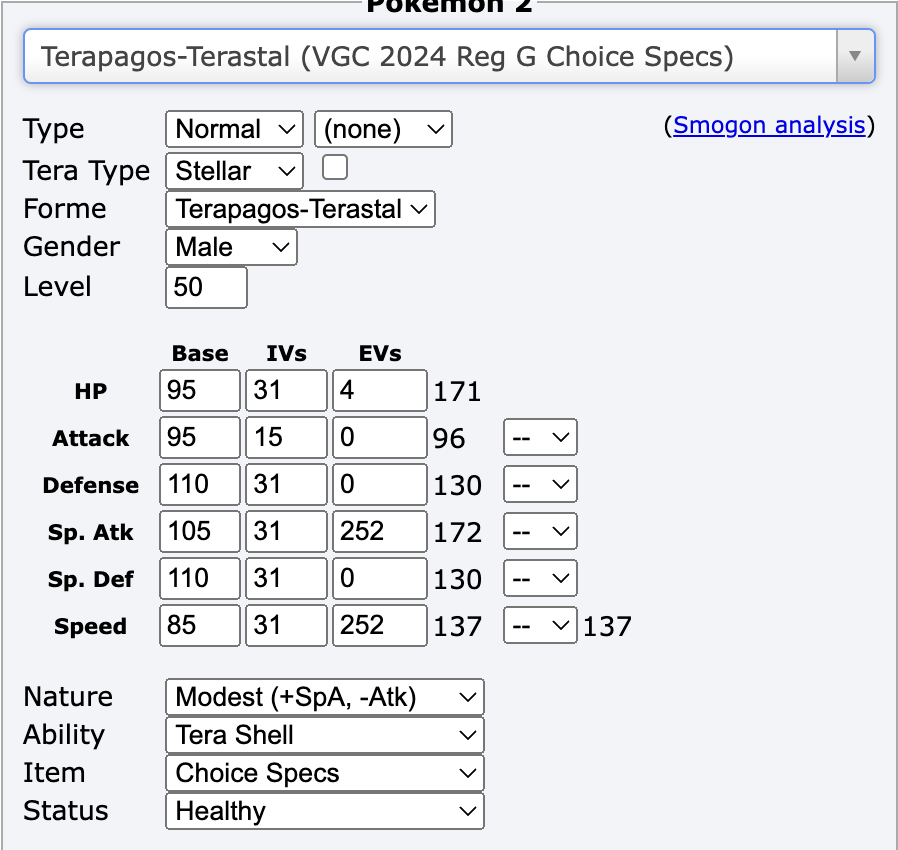Click the Speed Base stat field
898x850 pixels.
[x=200, y=625]
